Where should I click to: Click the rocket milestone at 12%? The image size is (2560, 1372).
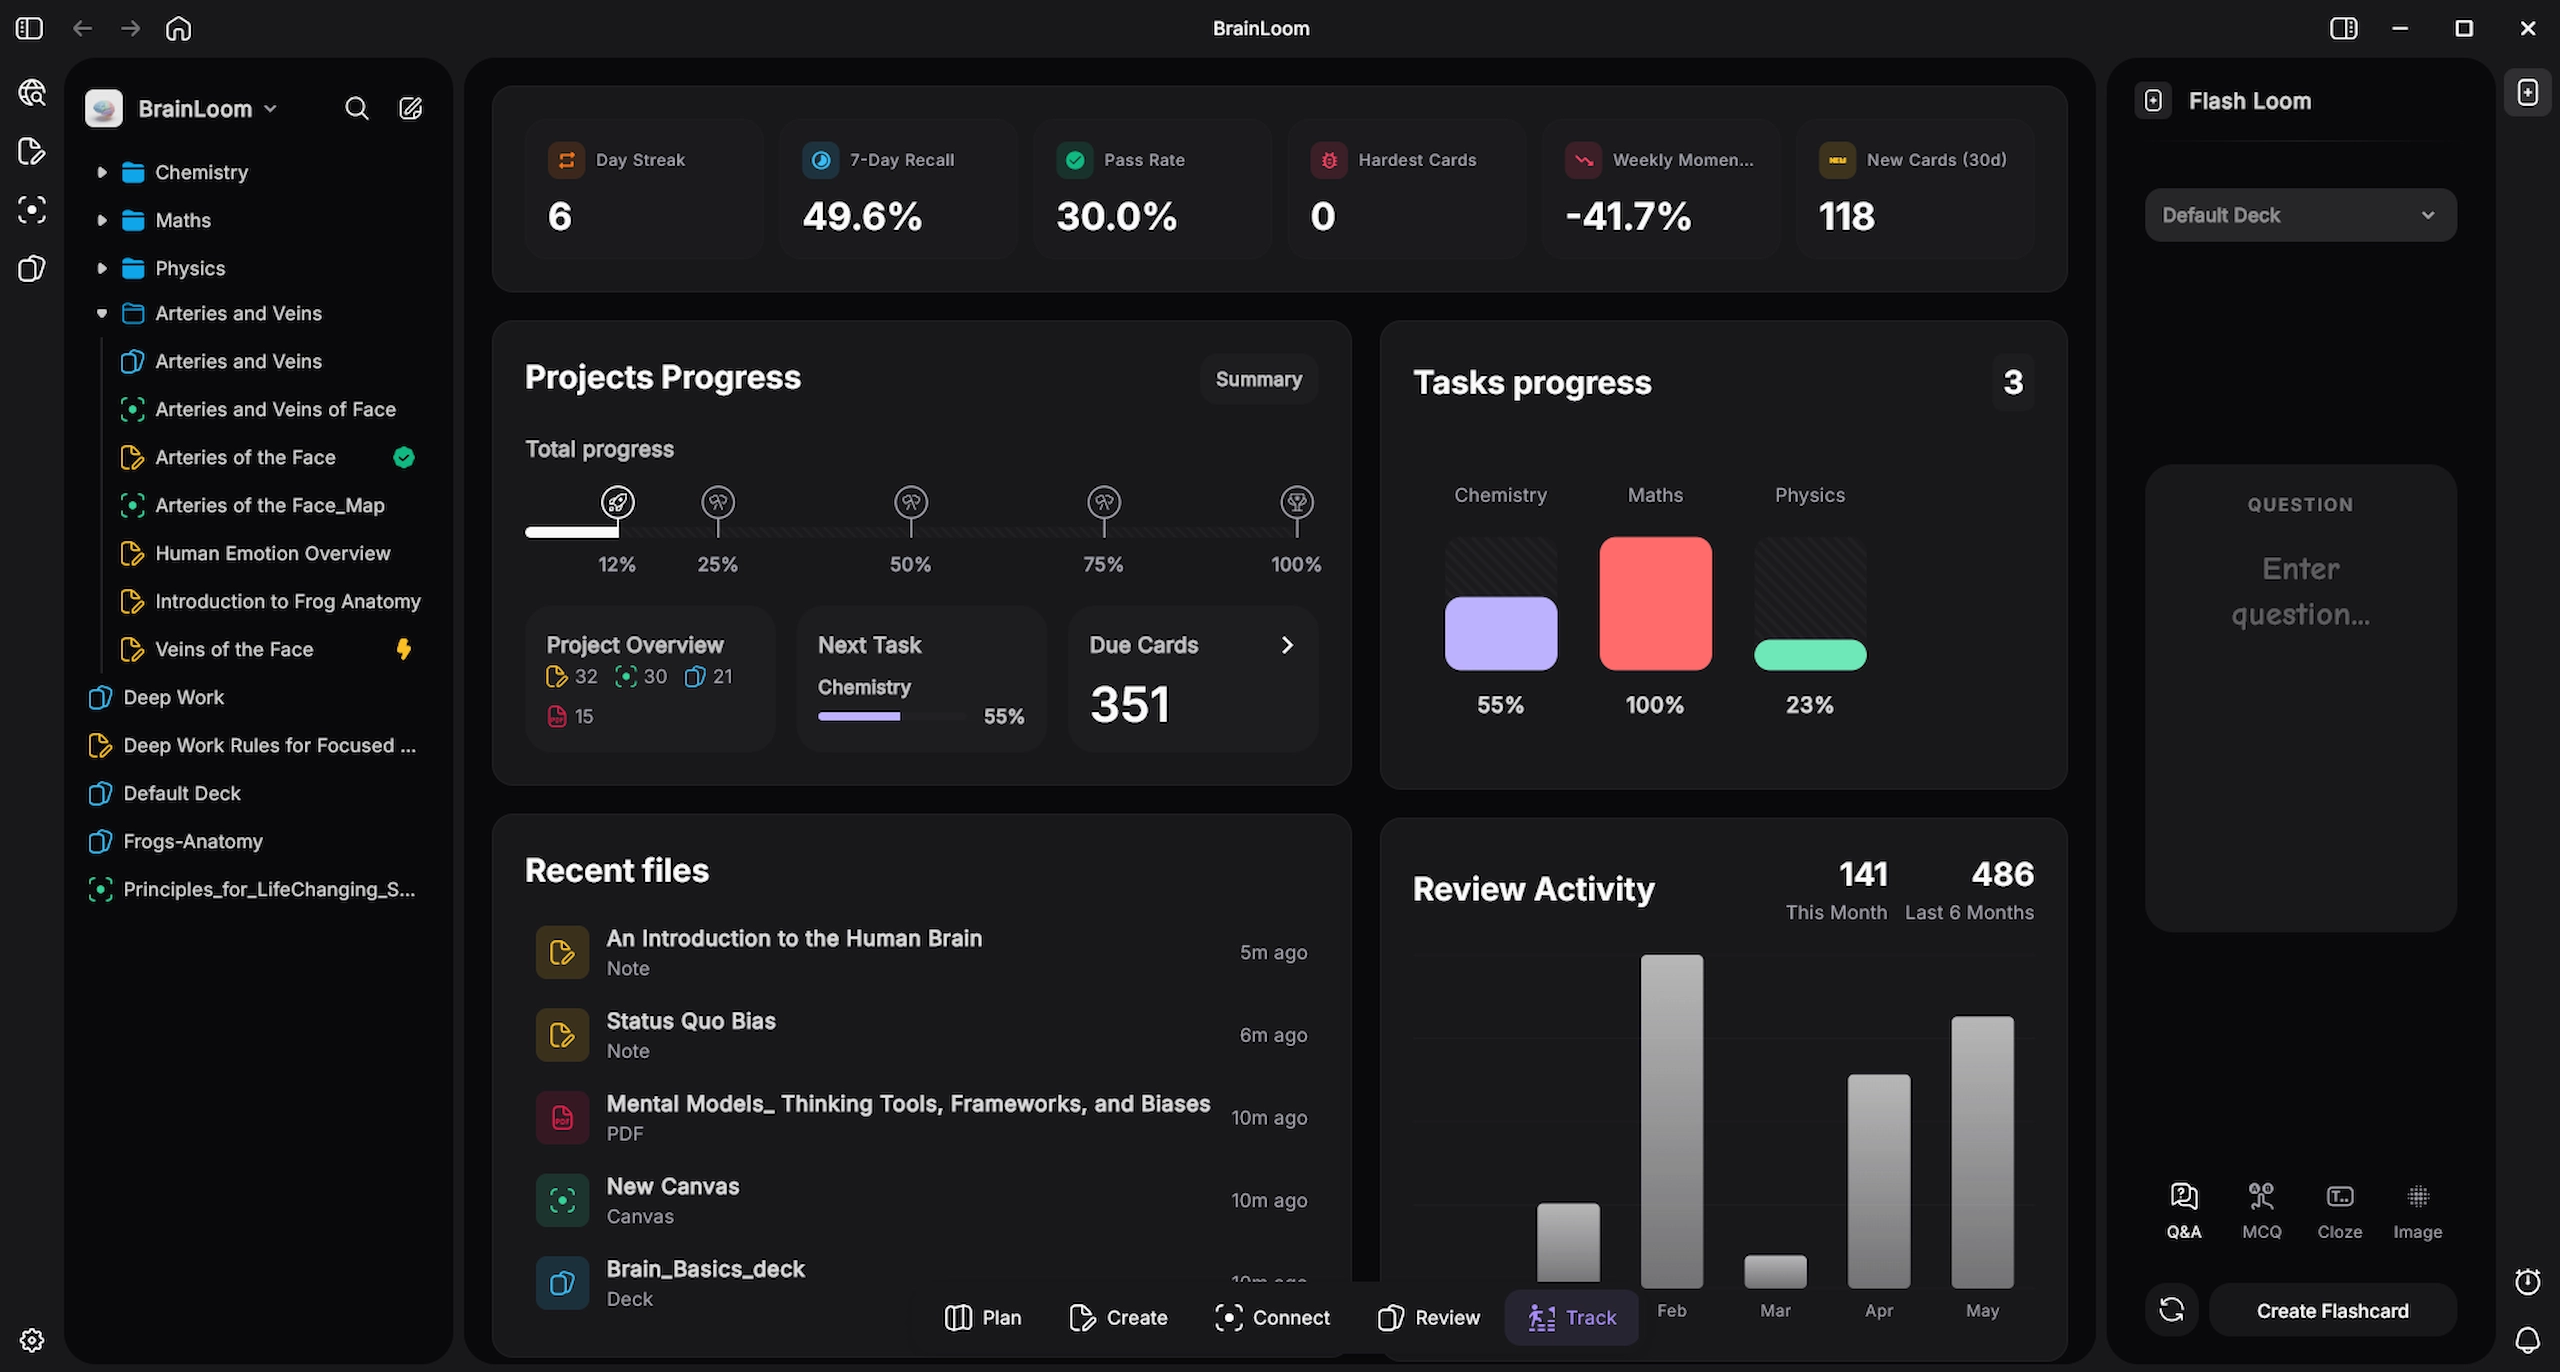coord(617,502)
